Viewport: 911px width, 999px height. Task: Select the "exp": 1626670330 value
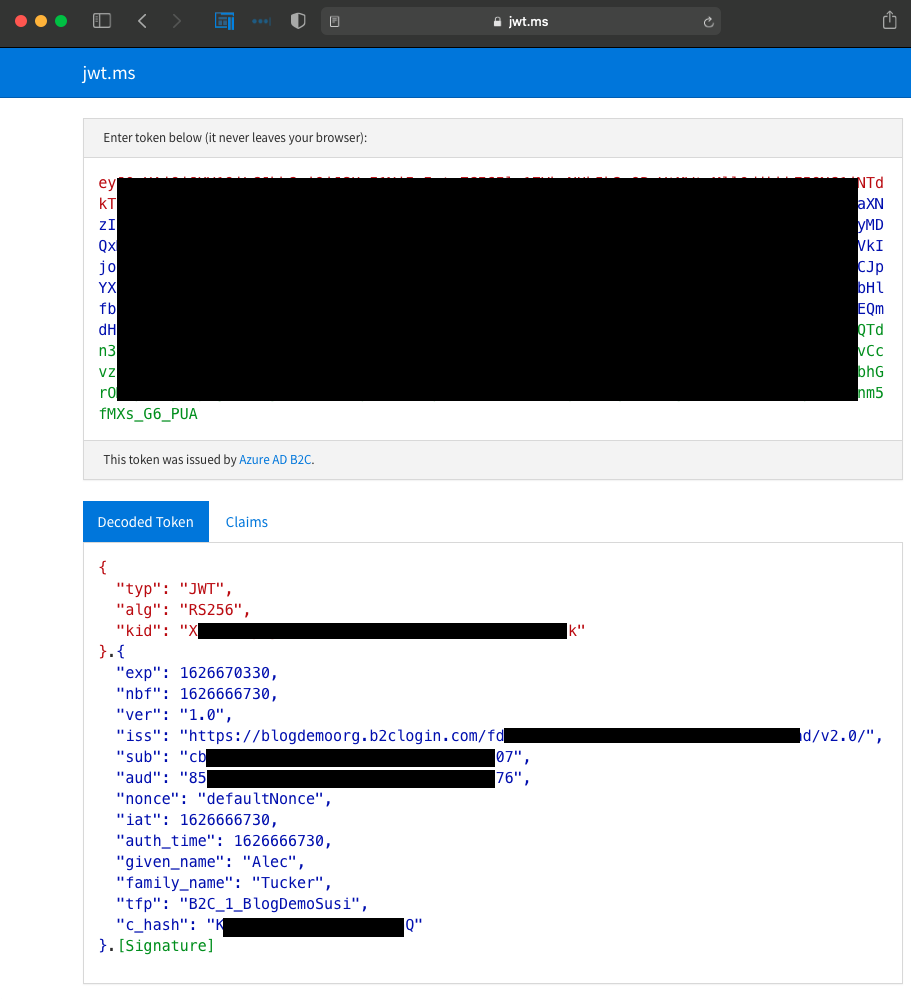[225, 673]
